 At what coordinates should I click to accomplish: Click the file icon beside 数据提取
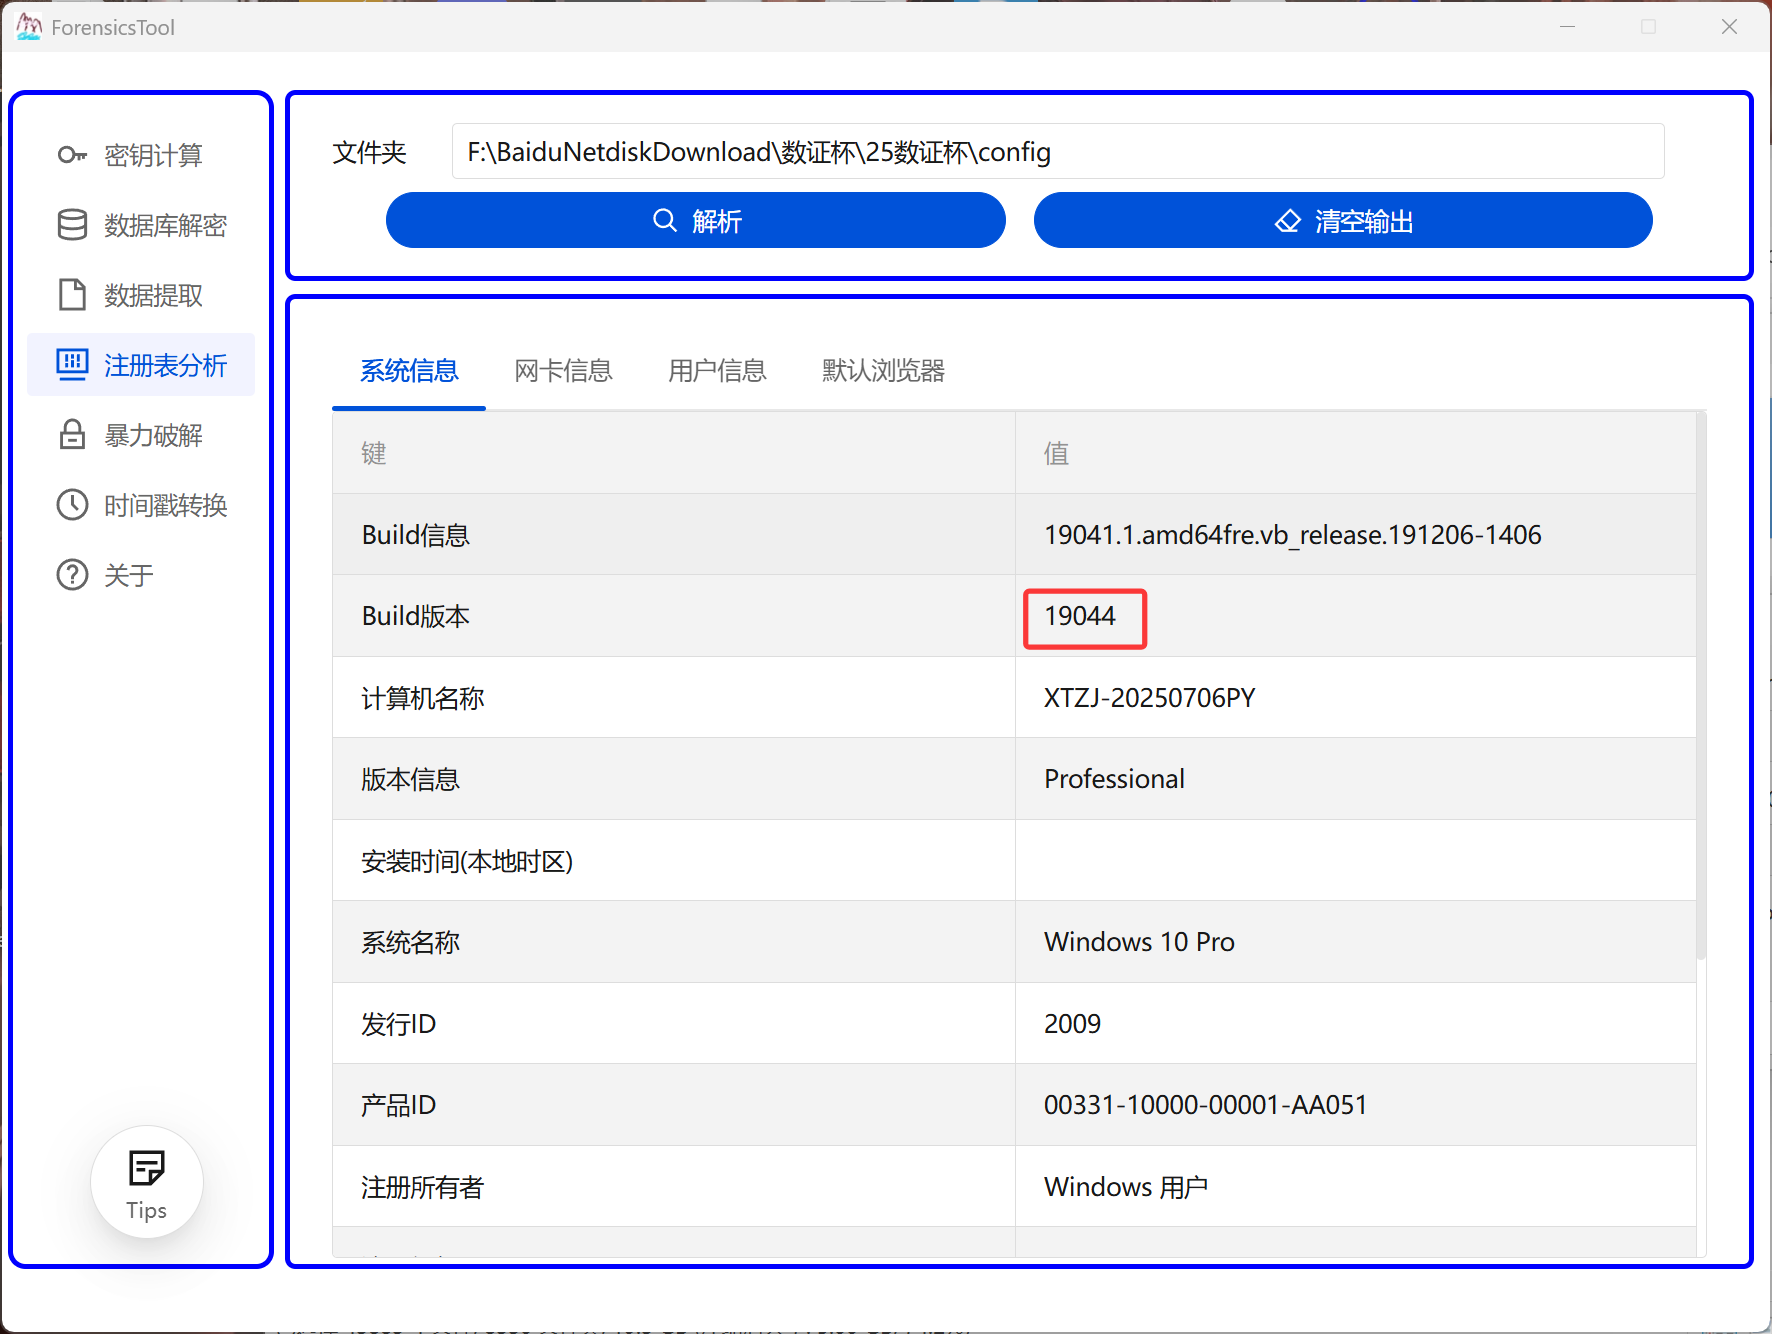72,295
